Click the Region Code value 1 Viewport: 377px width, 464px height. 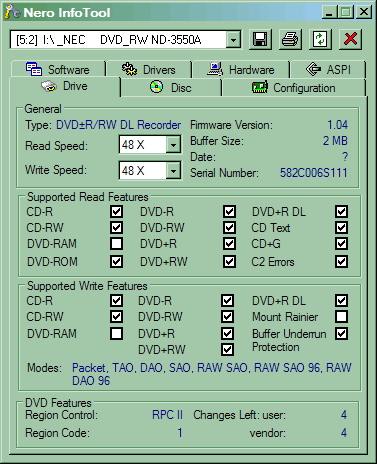pos(180,433)
